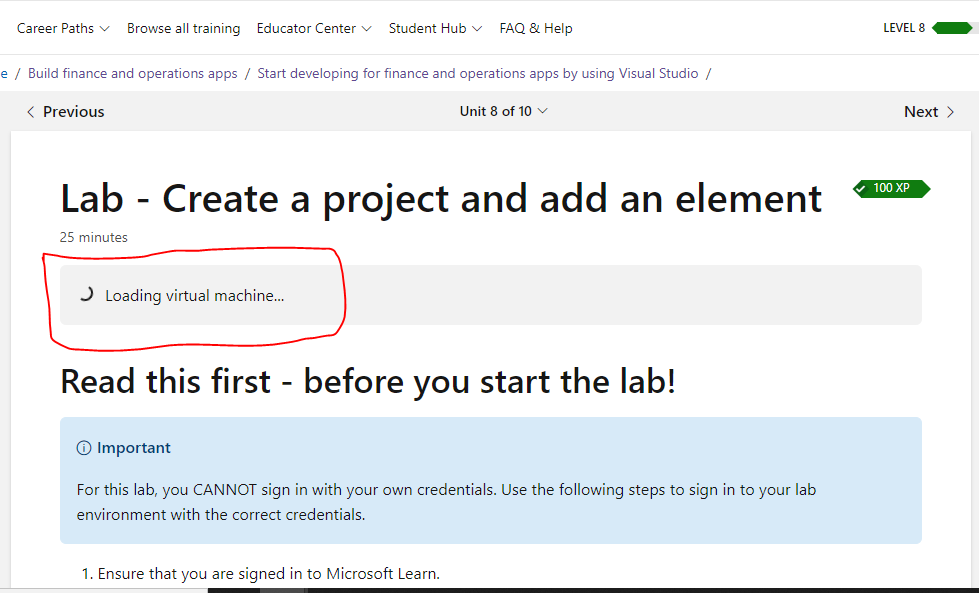Open 'FAQ & Help' from the menu bar

pyautogui.click(x=536, y=28)
